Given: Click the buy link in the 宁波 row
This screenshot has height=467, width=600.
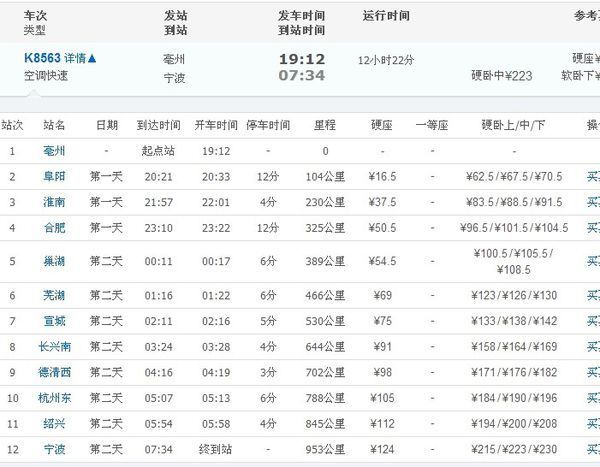Looking at the screenshot, I should 593,449.
